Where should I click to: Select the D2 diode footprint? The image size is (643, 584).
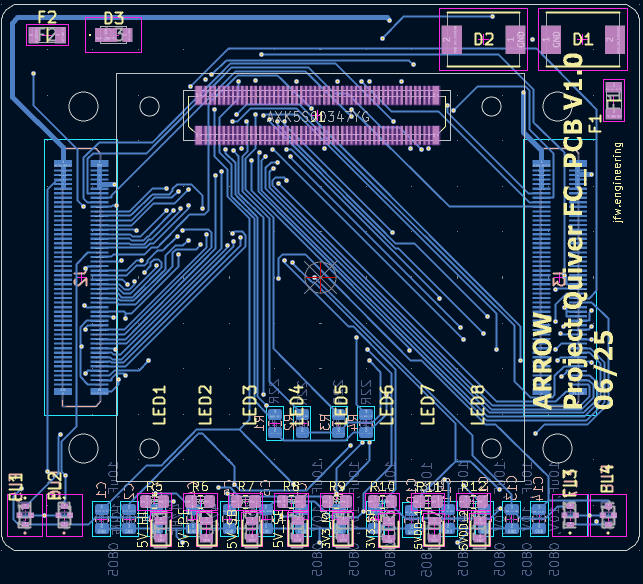coord(483,39)
